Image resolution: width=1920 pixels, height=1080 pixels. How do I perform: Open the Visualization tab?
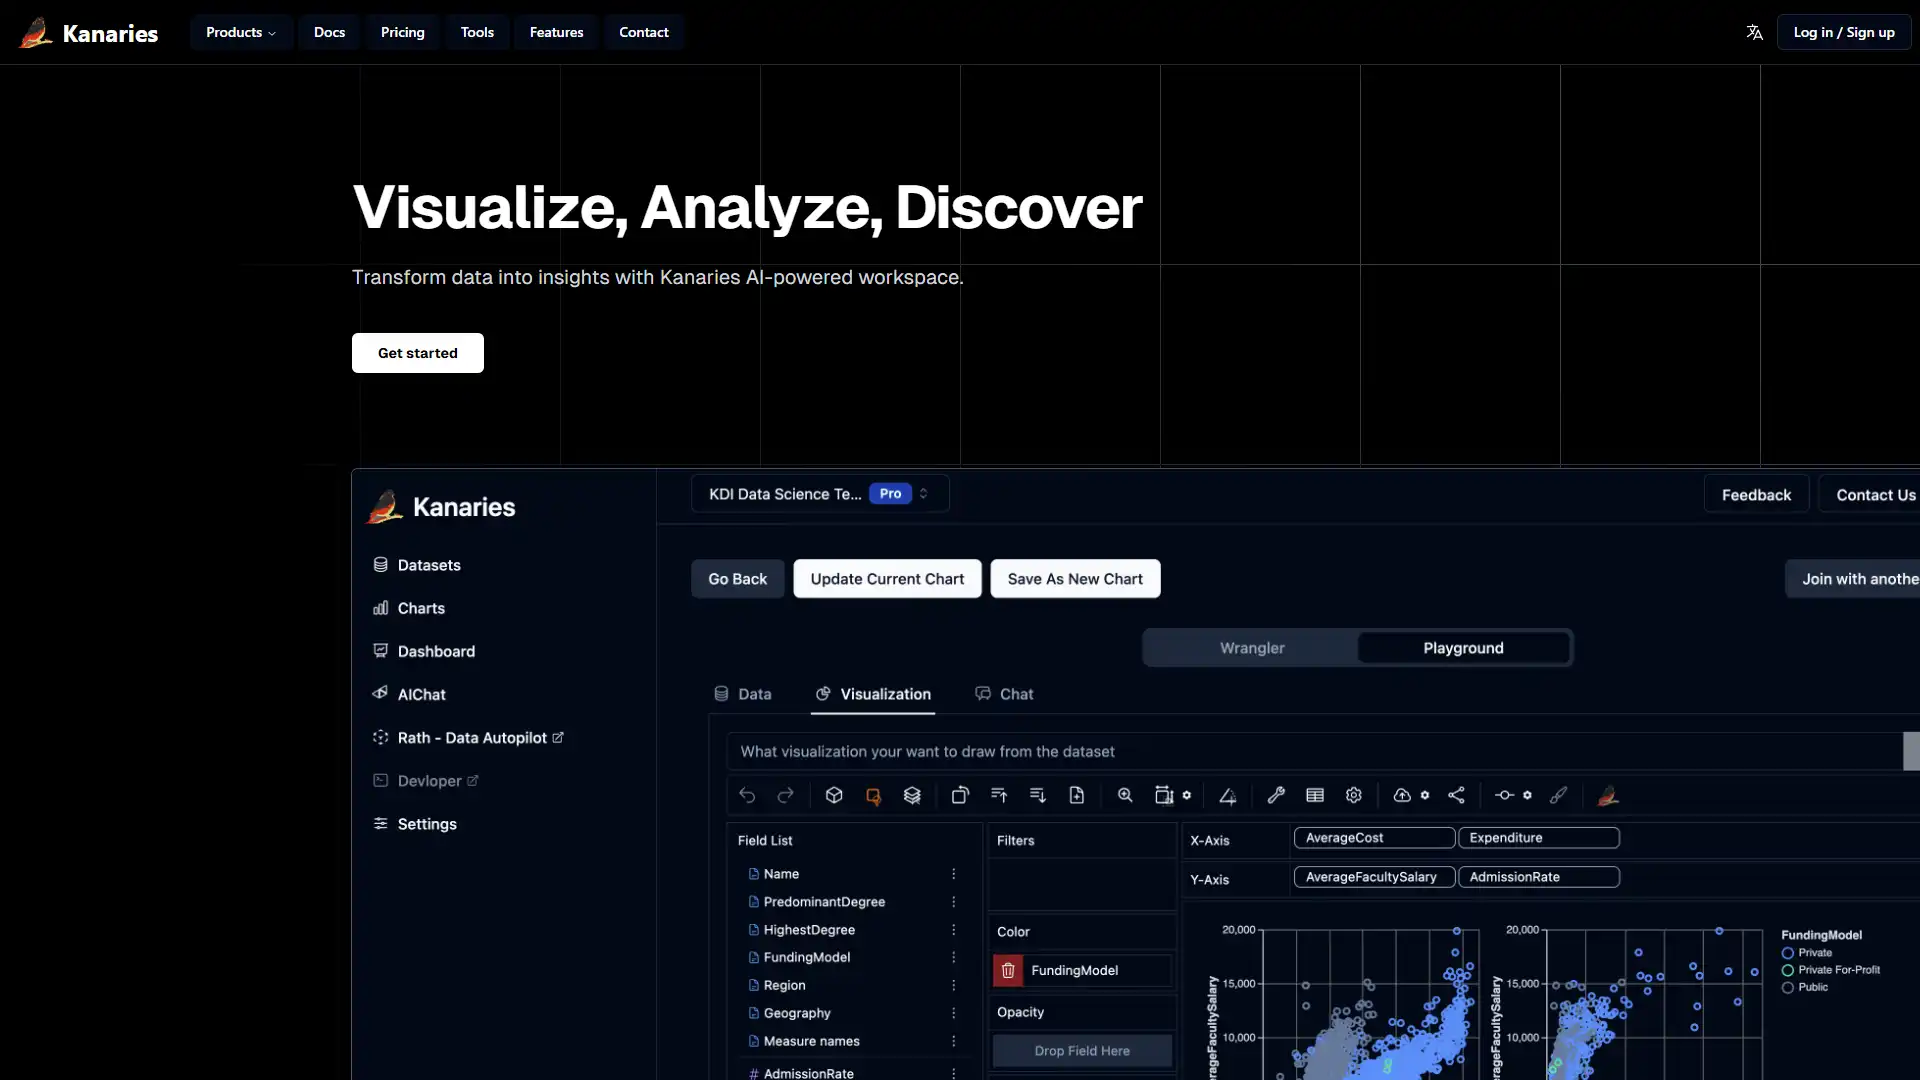[x=873, y=694]
